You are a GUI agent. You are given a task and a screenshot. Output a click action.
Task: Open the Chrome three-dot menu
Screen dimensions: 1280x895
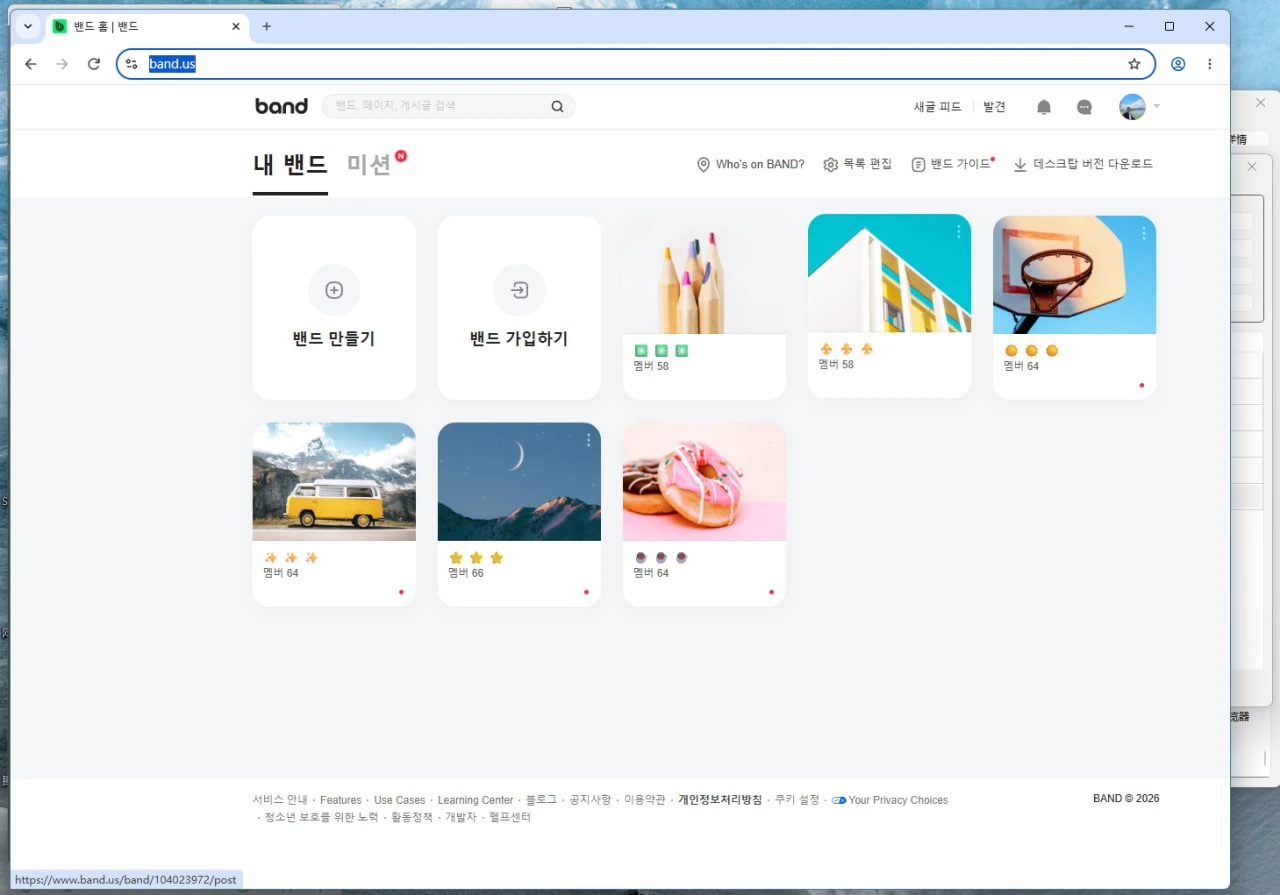(x=1210, y=64)
